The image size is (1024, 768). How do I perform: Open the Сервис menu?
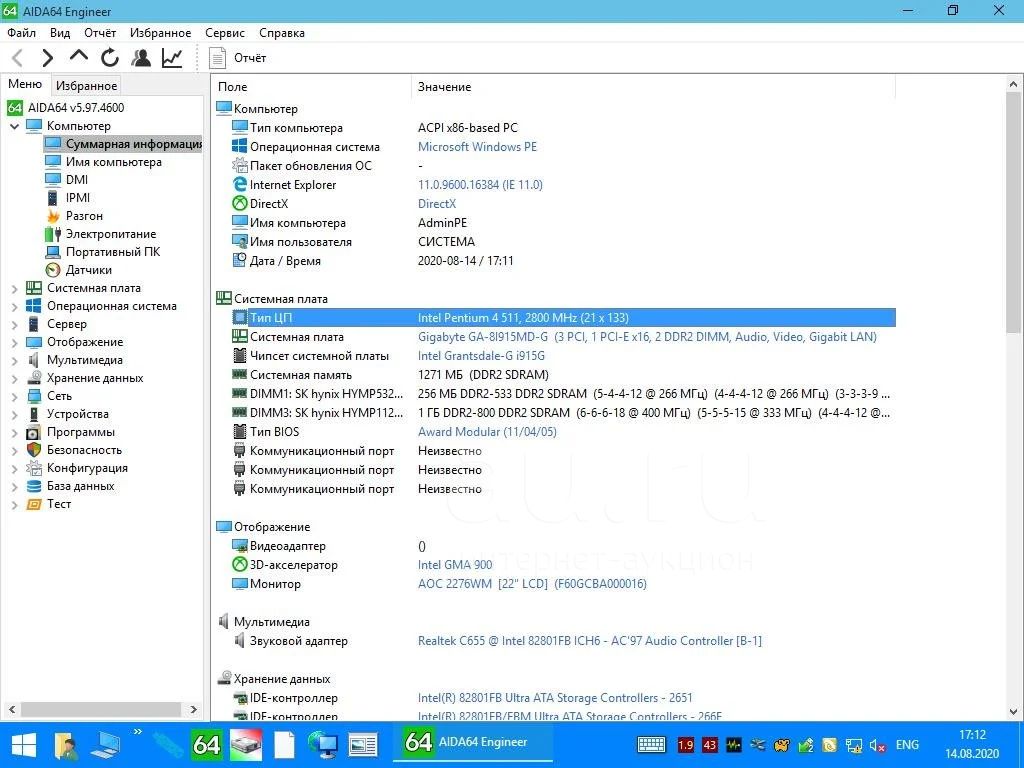[225, 33]
